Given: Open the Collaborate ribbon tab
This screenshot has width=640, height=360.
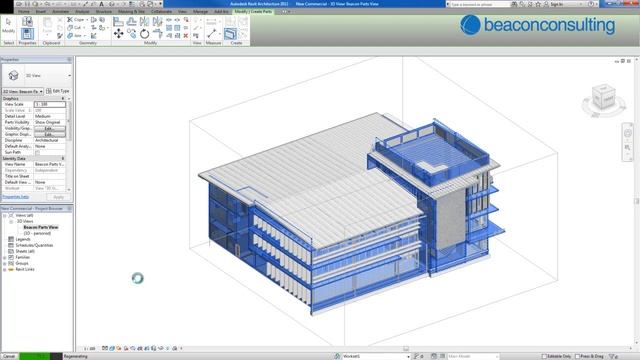Looking at the screenshot, I should (x=162, y=11).
